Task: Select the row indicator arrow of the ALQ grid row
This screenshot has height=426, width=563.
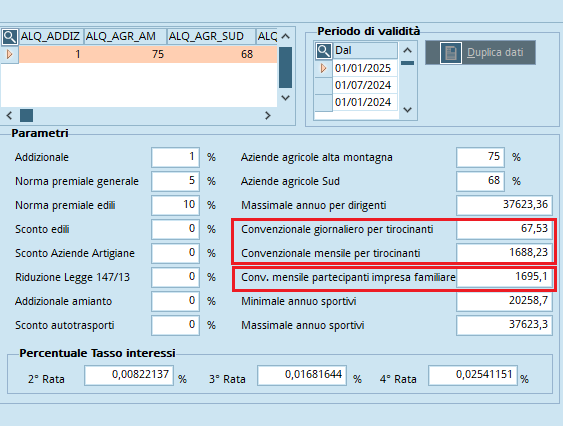Action: 9,54
